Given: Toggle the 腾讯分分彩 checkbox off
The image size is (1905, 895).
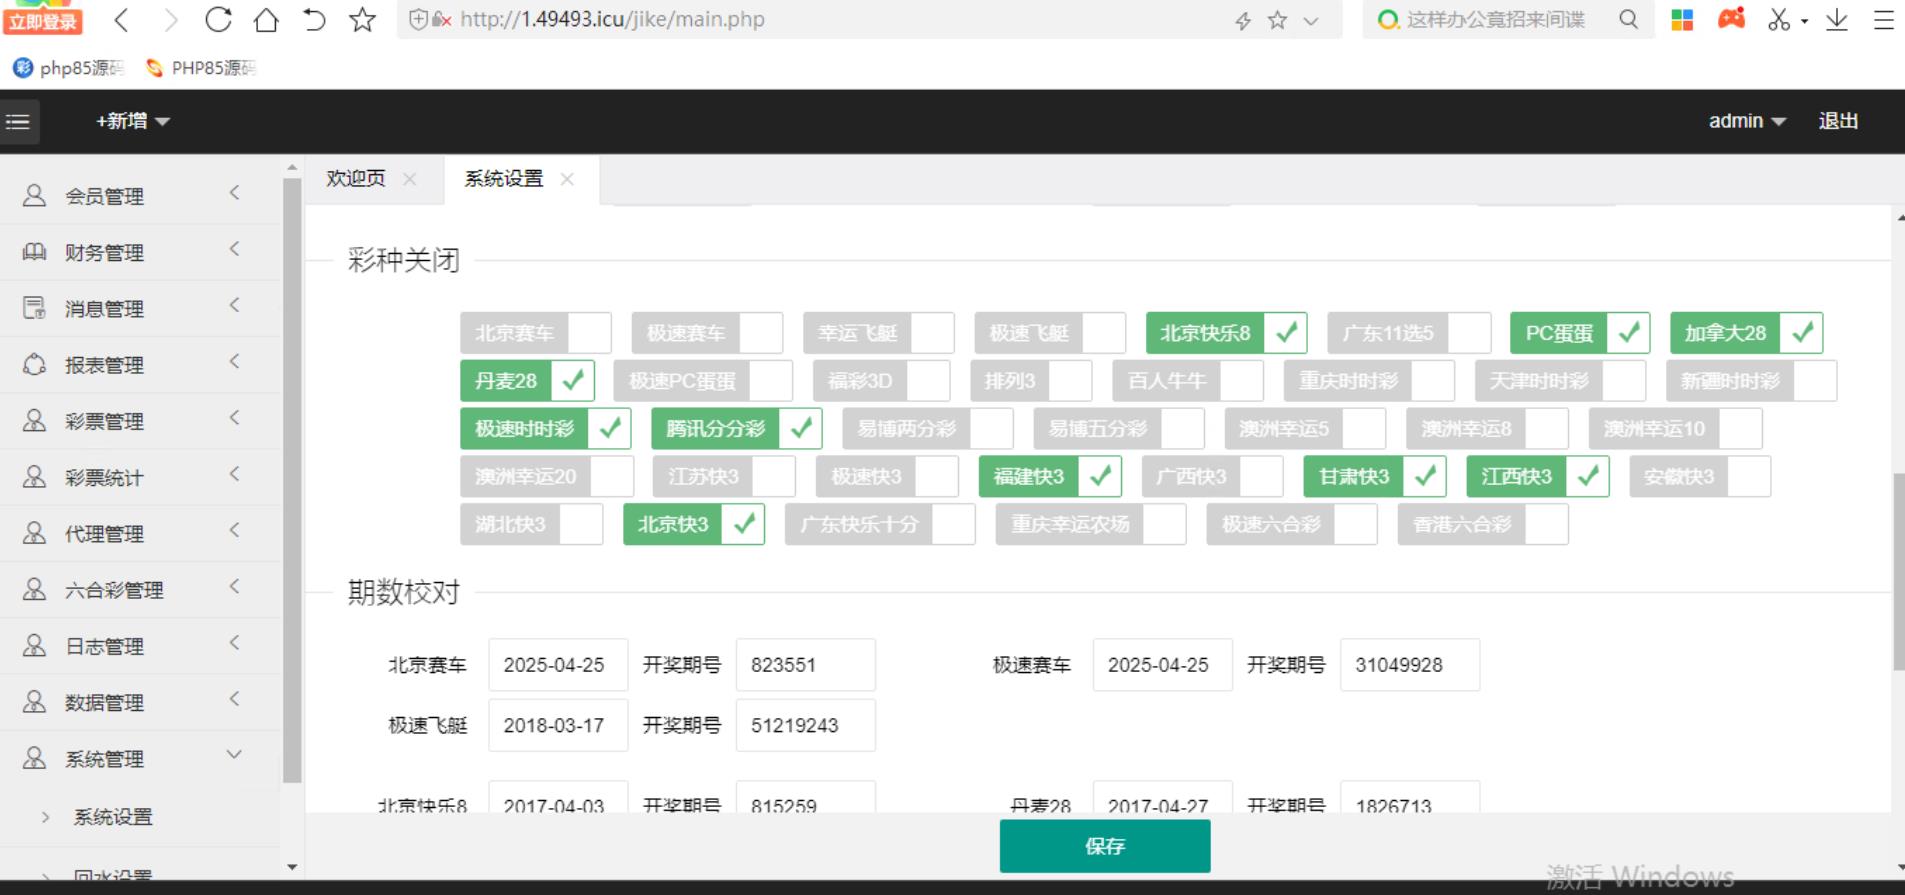Looking at the screenshot, I should (x=800, y=429).
